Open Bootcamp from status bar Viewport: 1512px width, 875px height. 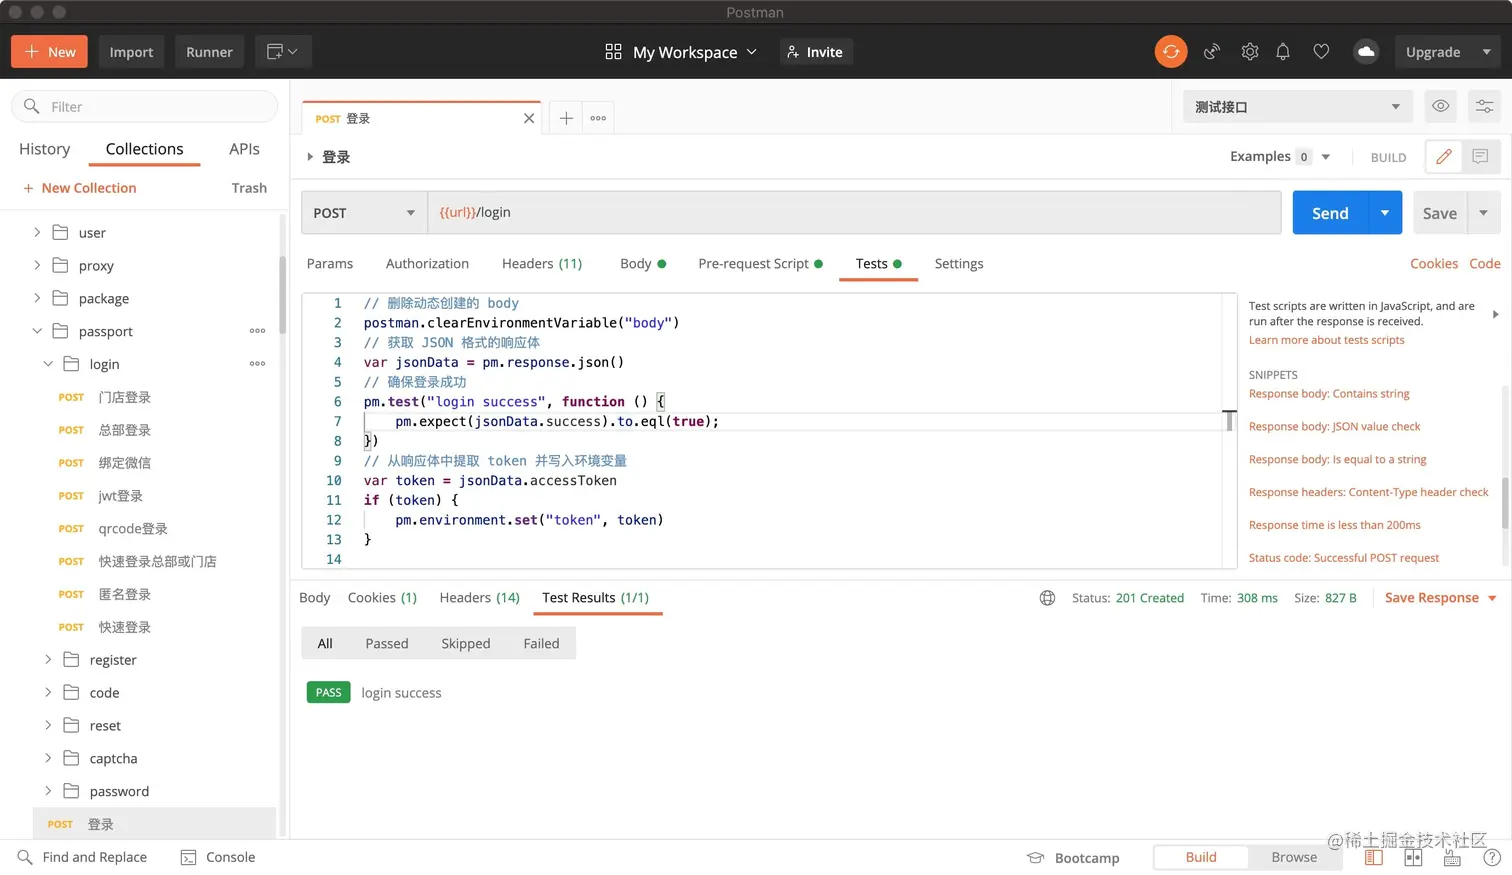point(1073,858)
